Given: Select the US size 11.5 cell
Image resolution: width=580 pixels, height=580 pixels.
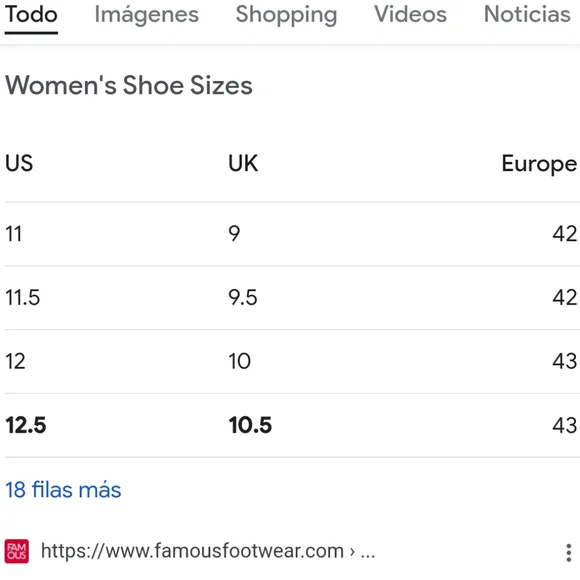Looking at the screenshot, I should coord(23,297).
